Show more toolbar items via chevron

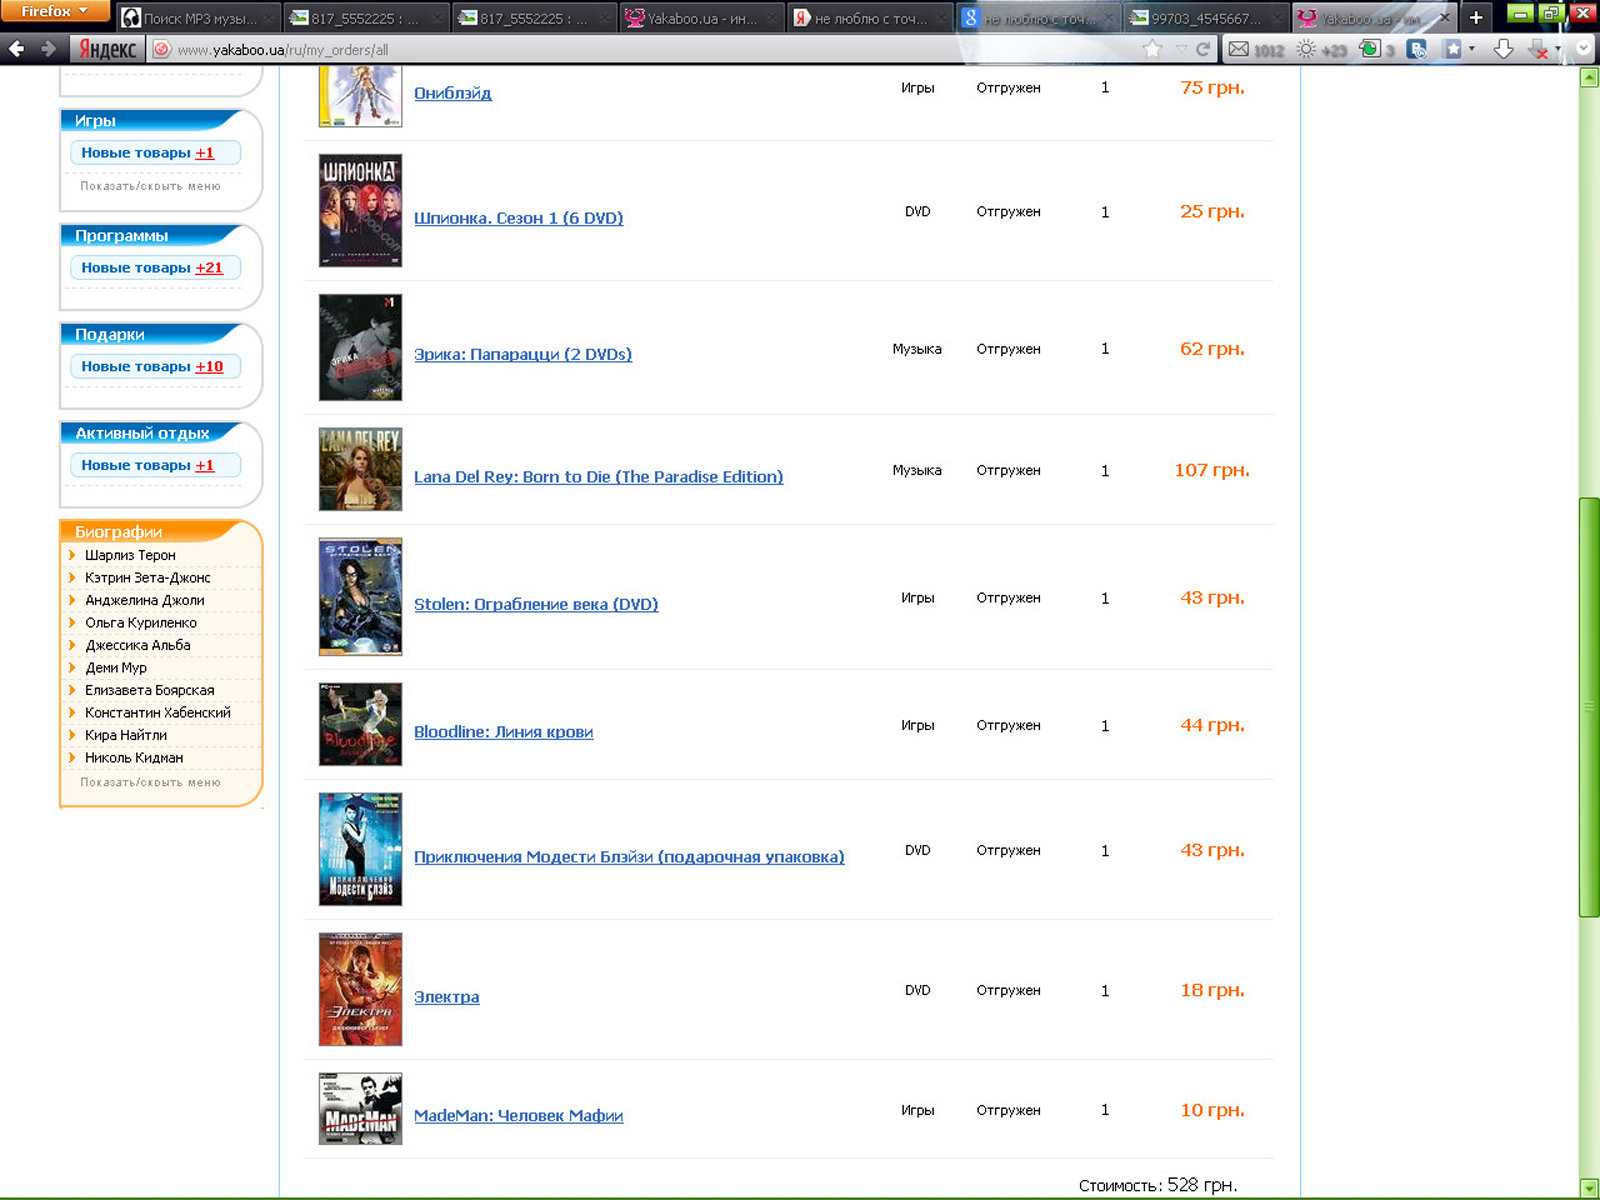[x=1584, y=48]
